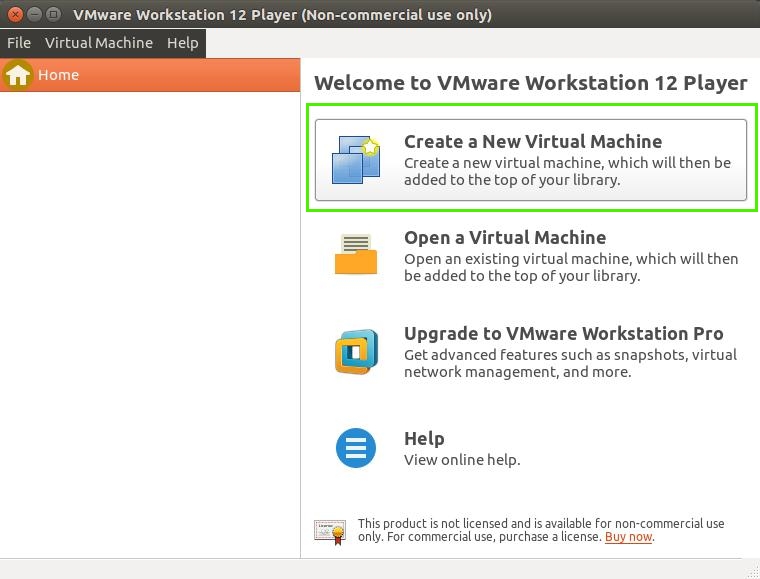
Task: Close the VMware Player window
Action: pos(16,15)
